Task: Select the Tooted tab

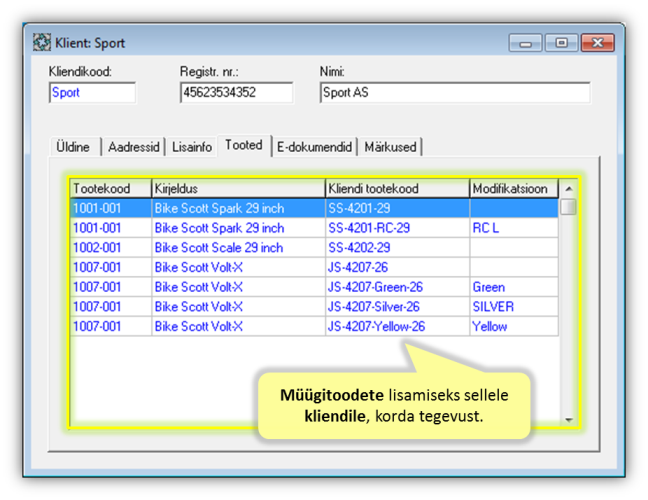Action: coord(244,145)
